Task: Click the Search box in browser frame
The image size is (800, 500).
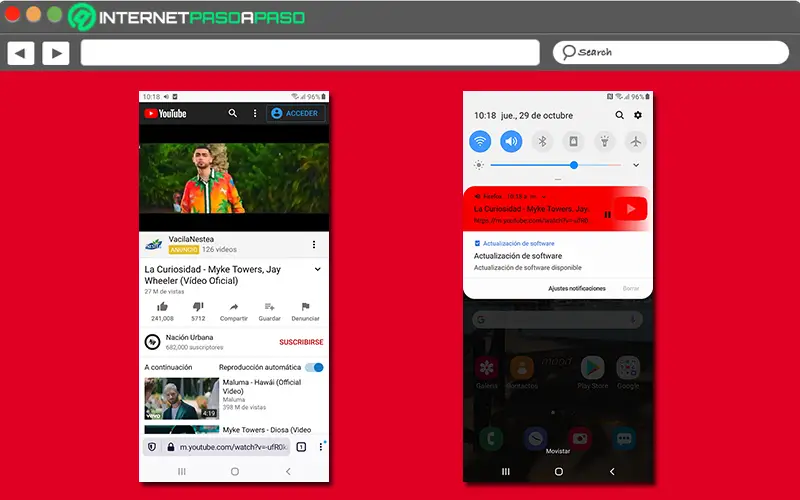Action: [670, 53]
